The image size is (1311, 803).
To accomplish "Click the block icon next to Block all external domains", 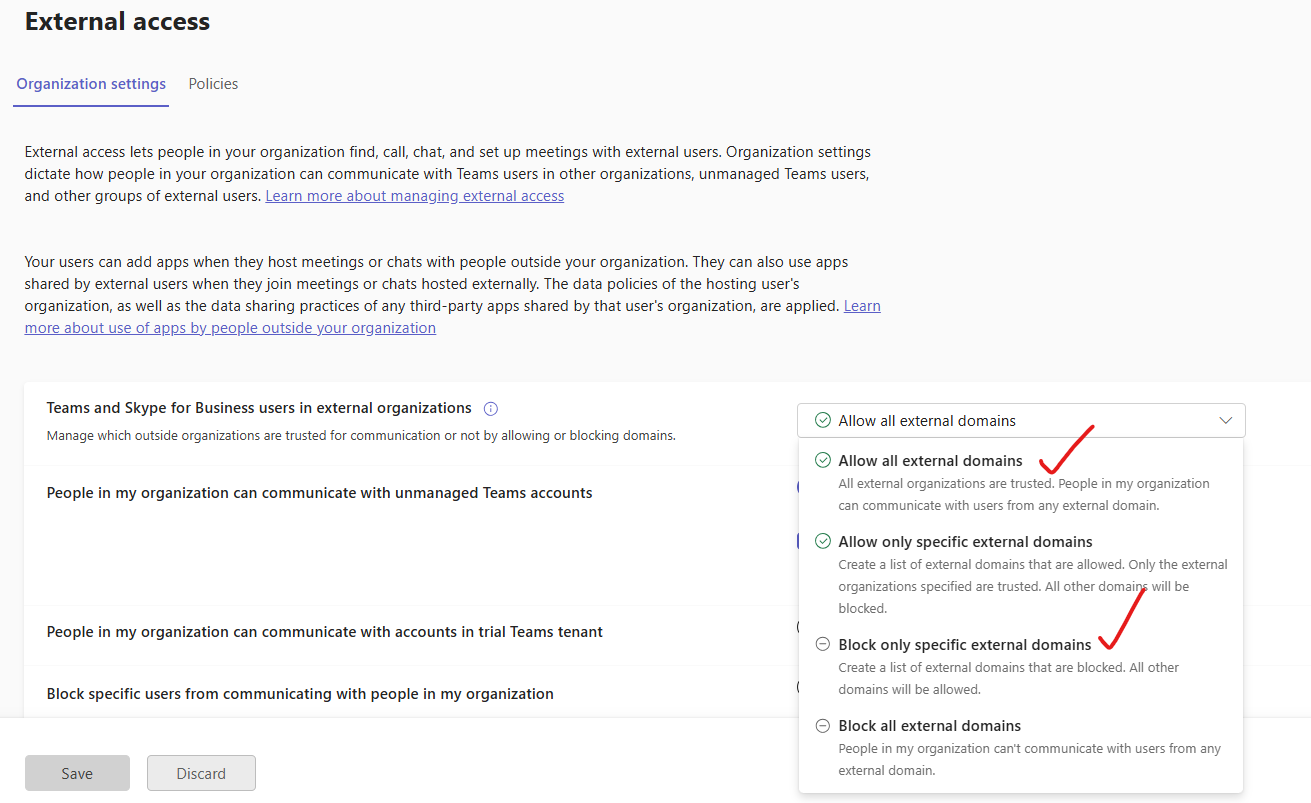I will 823,726.
